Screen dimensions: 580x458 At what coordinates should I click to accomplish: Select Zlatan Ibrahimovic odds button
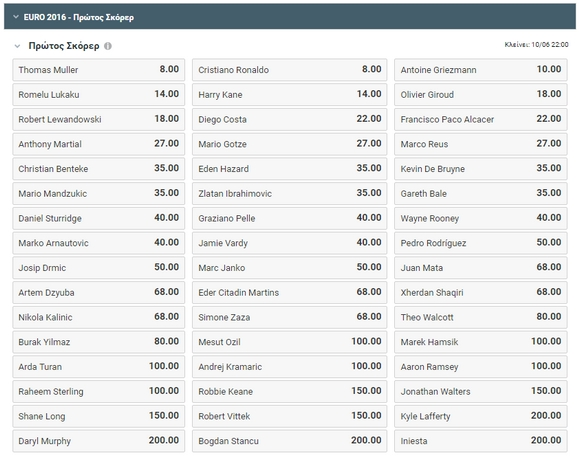click(x=289, y=193)
